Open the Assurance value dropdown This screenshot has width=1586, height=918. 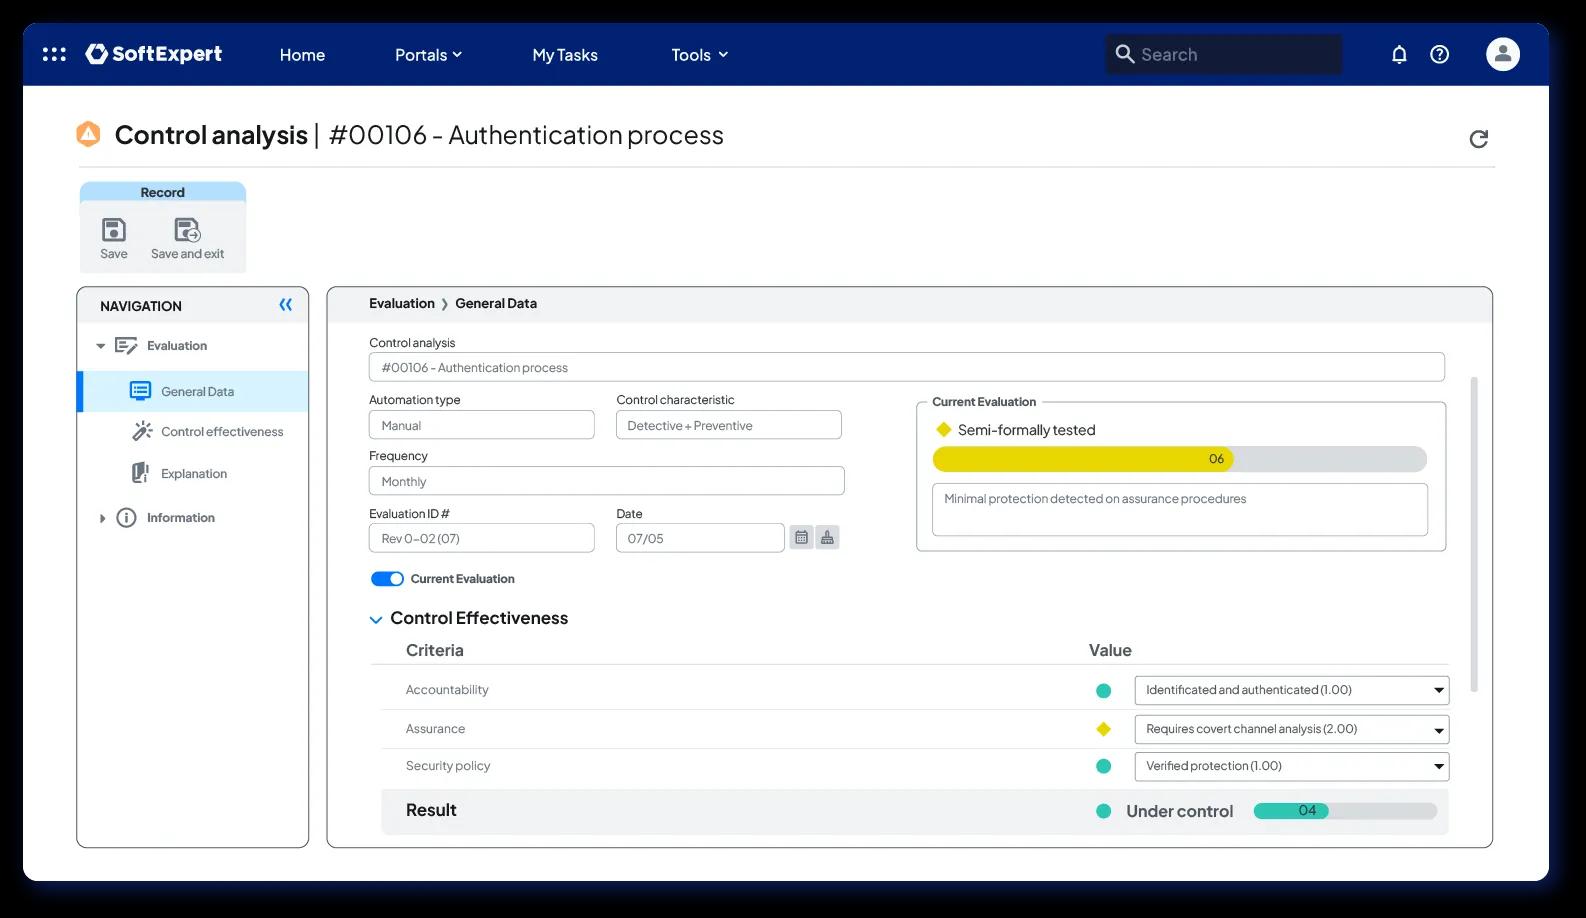pos(1291,729)
